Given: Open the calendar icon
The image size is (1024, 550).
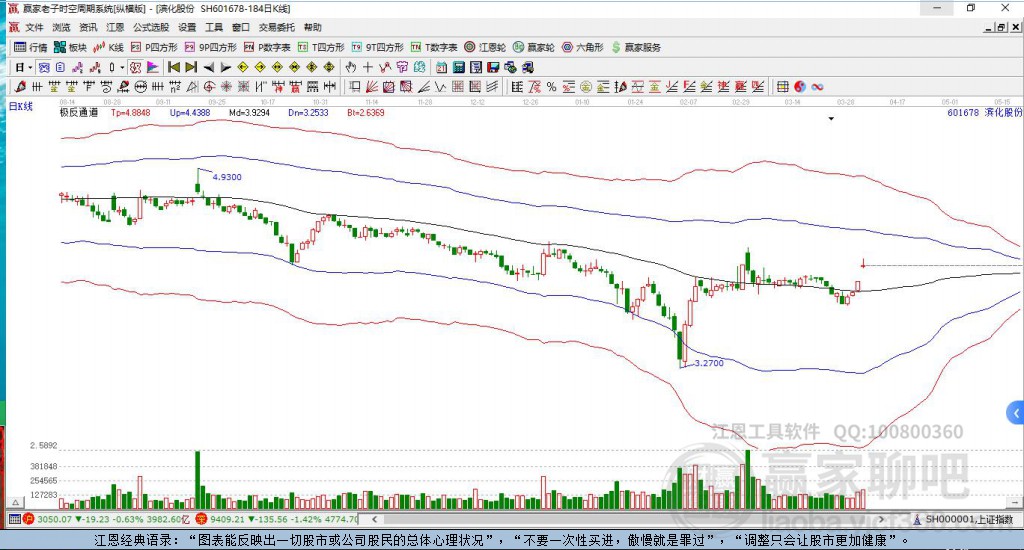Looking at the screenshot, I should click(441, 67).
